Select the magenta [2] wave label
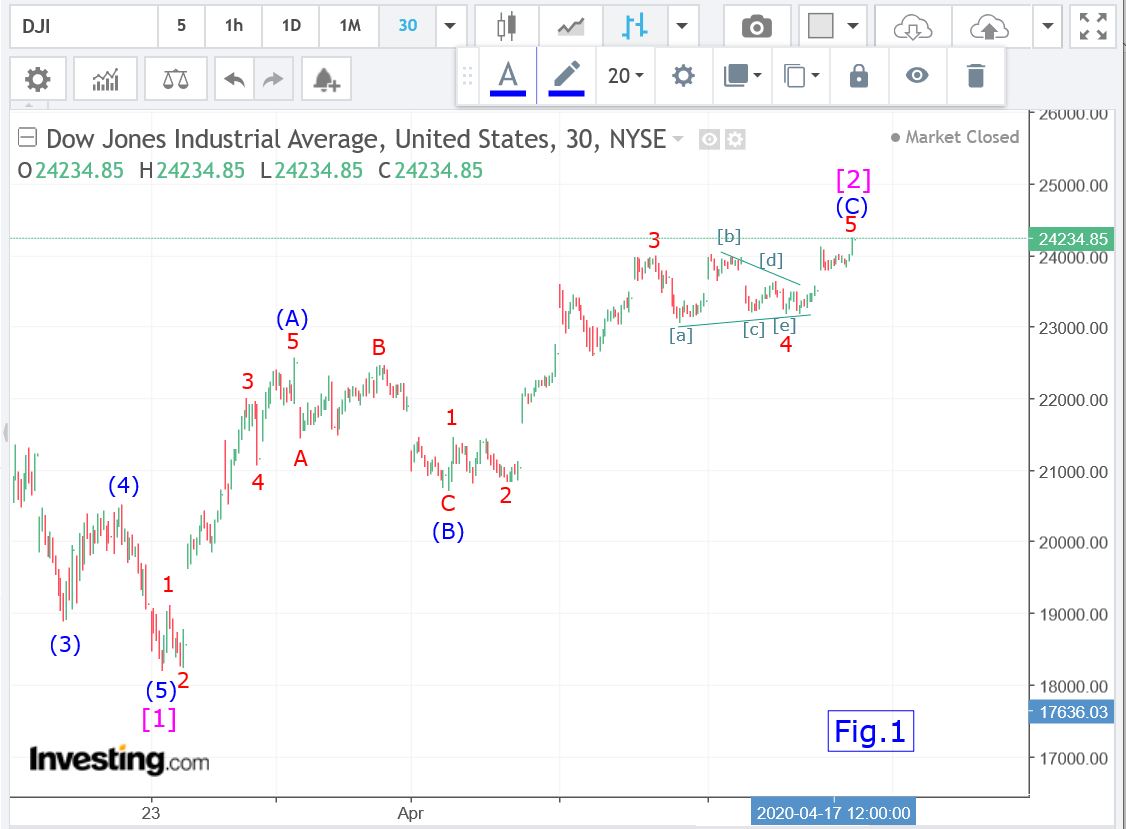 tap(854, 180)
